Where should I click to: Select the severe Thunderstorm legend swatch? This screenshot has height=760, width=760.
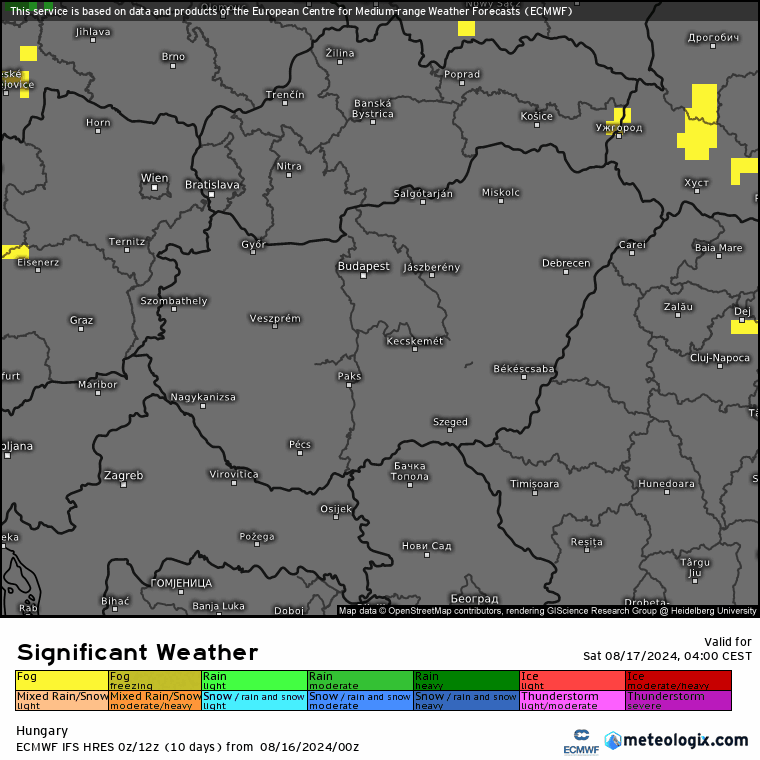point(678,700)
